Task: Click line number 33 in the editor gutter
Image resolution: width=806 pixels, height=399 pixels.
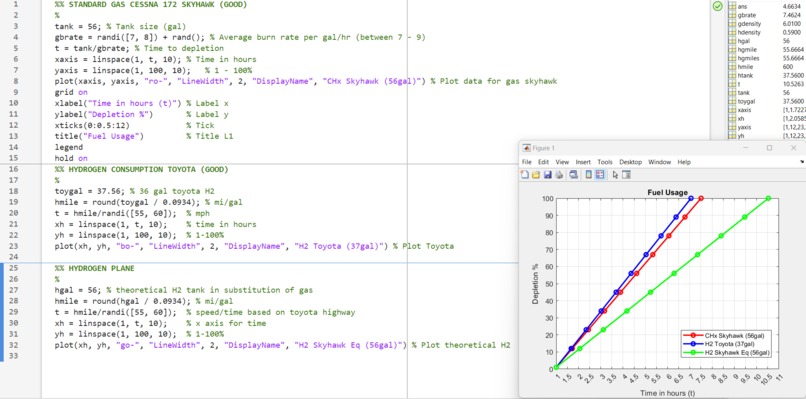Action: pos(14,356)
